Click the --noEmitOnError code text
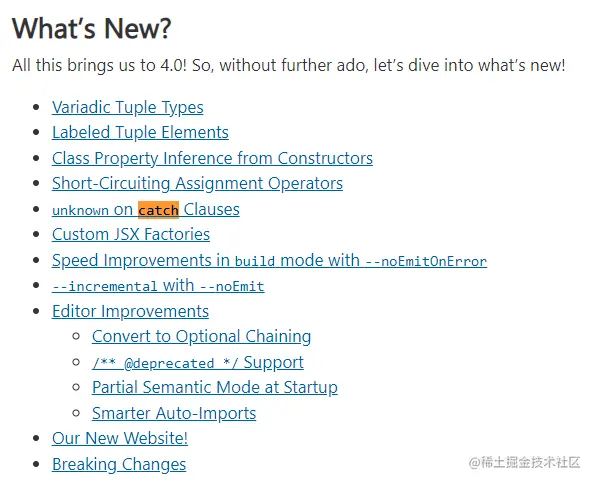 pos(426,262)
